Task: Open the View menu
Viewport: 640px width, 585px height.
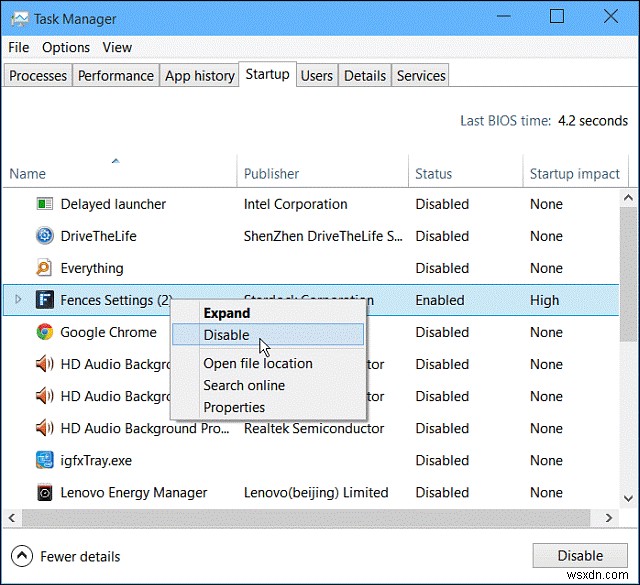Action: pyautogui.click(x=117, y=47)
